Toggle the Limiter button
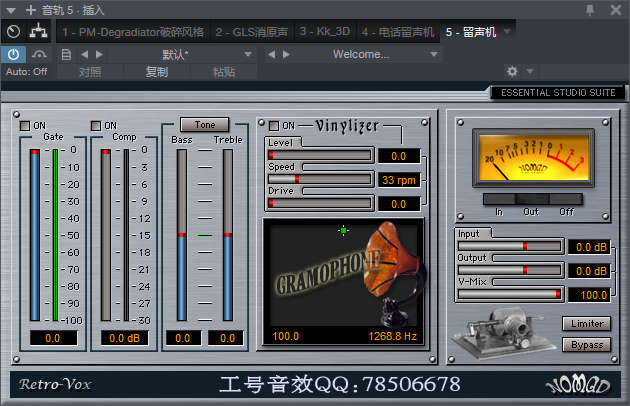This screenshot has width=630, height=406. [587, 324]
